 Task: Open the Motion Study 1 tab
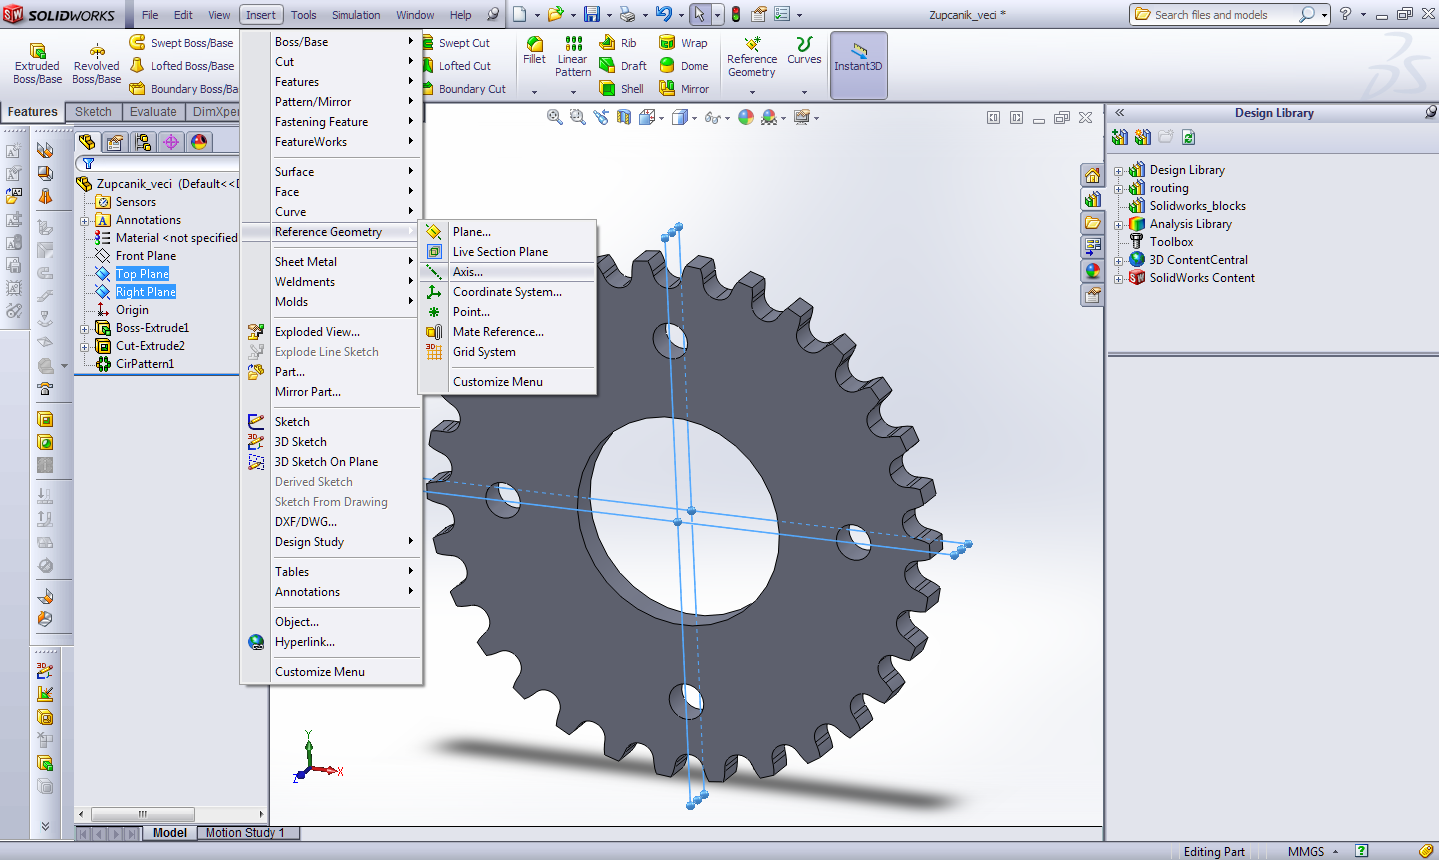click(x=245, y=833)
